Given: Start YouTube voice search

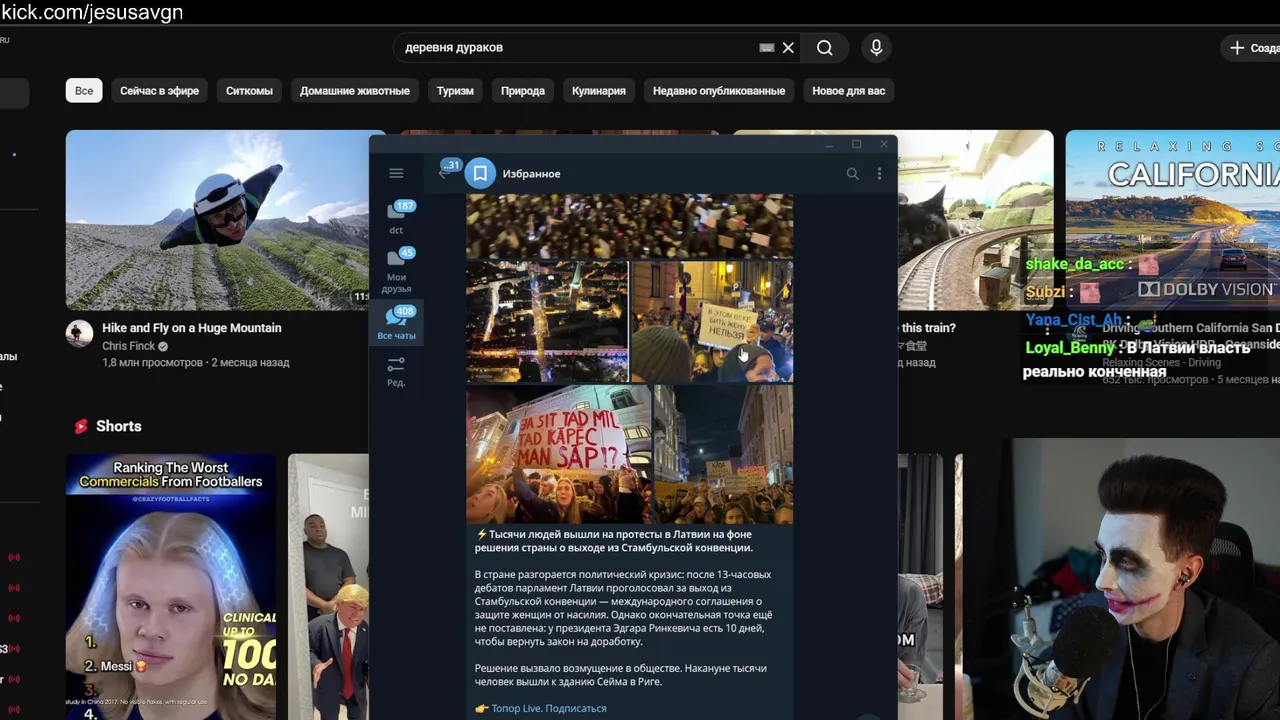Looking at the screenshot, I should tap(876, 48).
